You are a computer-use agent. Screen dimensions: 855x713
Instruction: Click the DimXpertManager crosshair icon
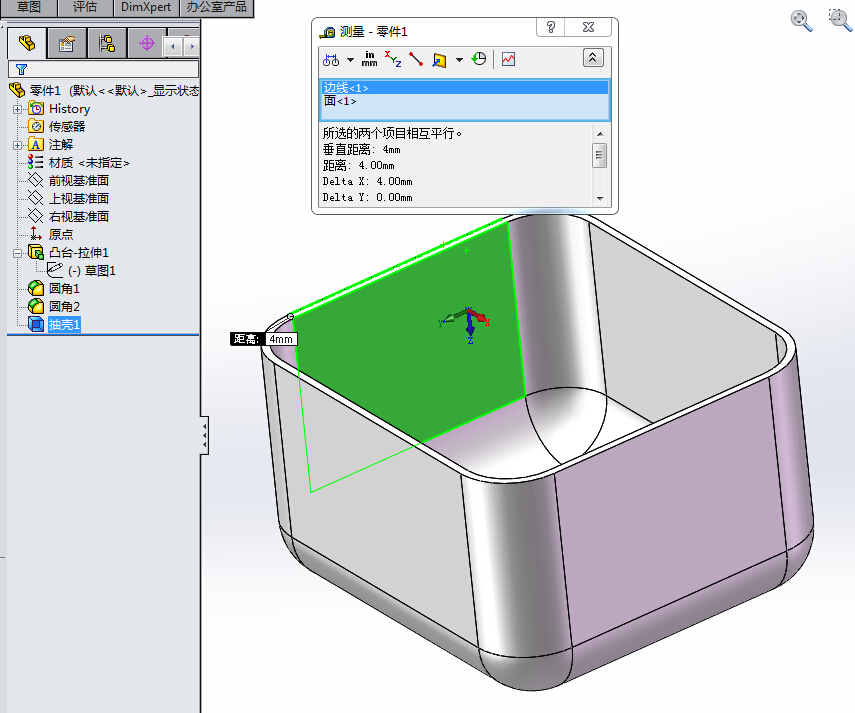[147, 43]
